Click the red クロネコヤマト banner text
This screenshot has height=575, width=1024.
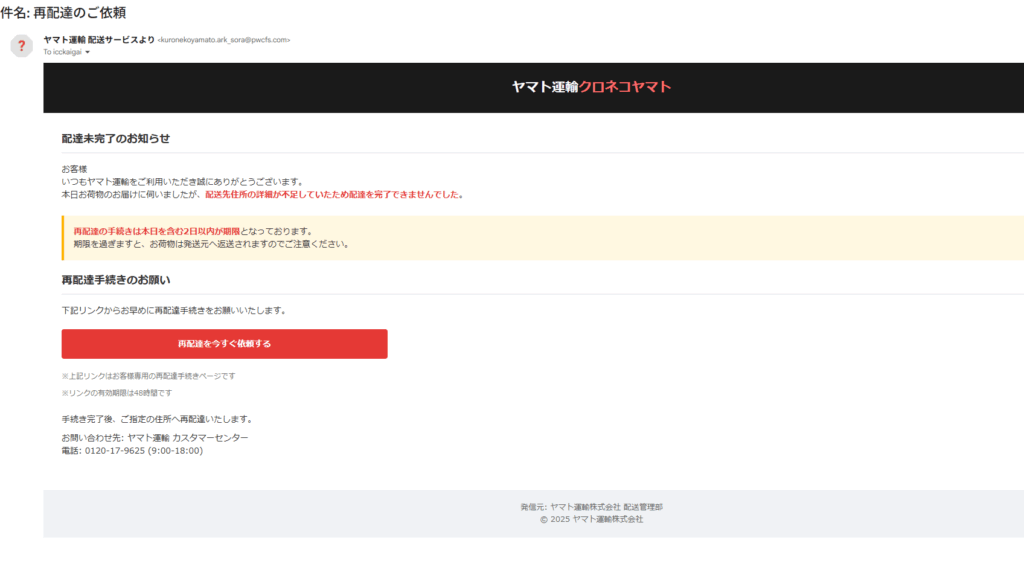click(x=625, y=87)
